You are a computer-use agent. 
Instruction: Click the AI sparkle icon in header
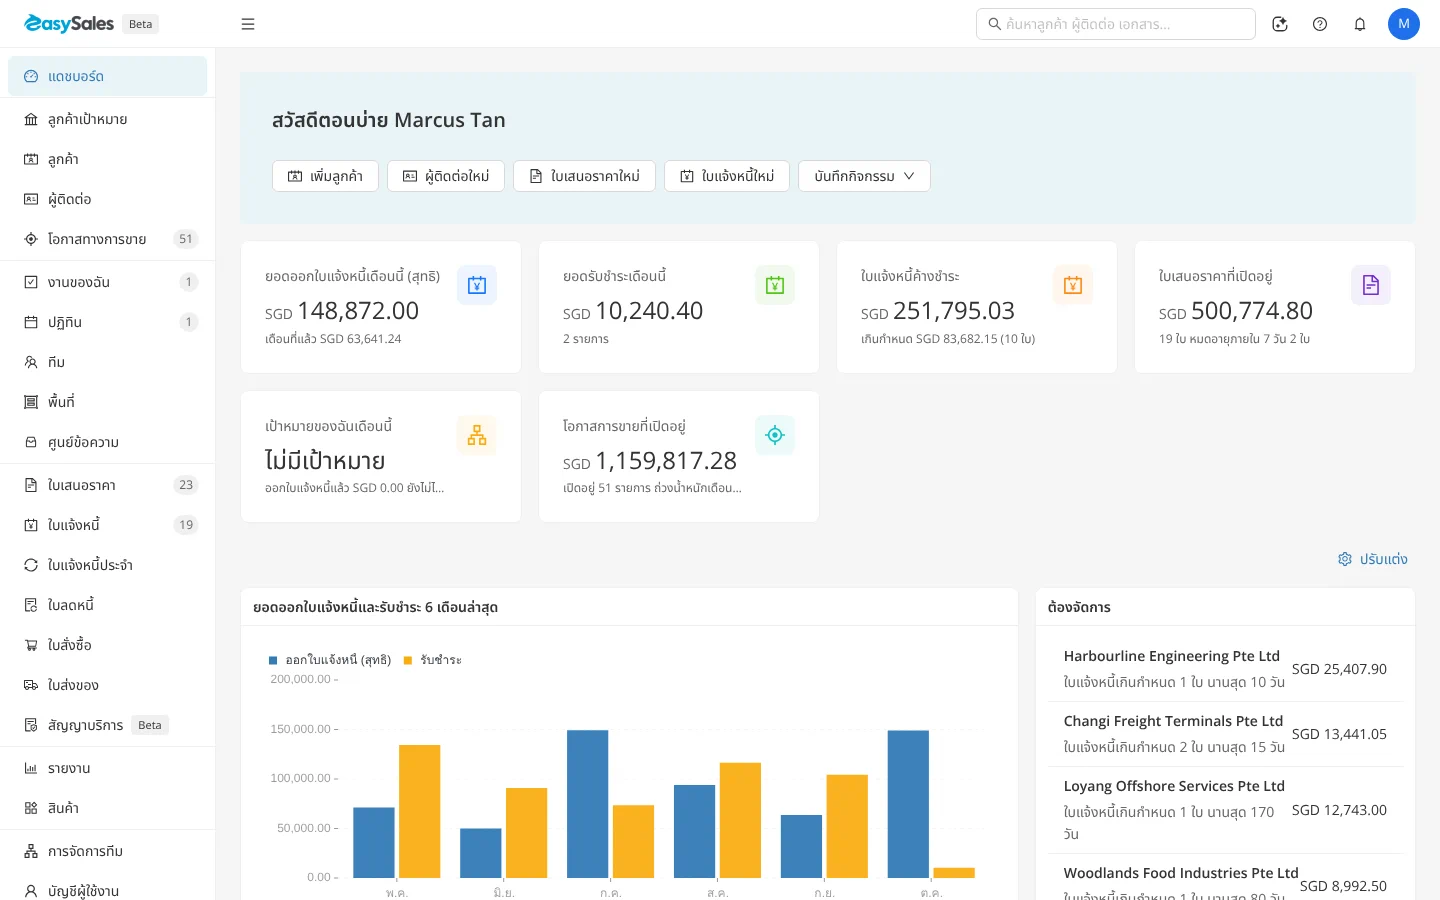[1280, 24]
